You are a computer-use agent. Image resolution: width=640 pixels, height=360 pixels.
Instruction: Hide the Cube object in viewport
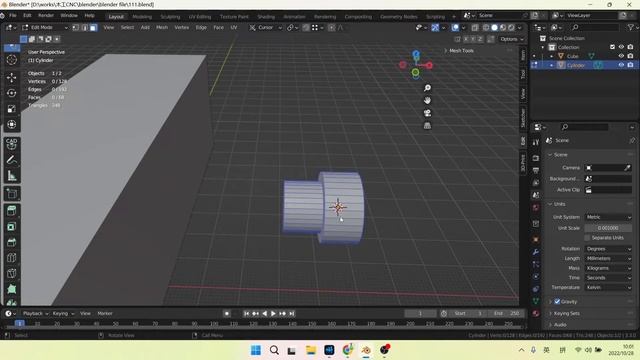coord(621,56)
